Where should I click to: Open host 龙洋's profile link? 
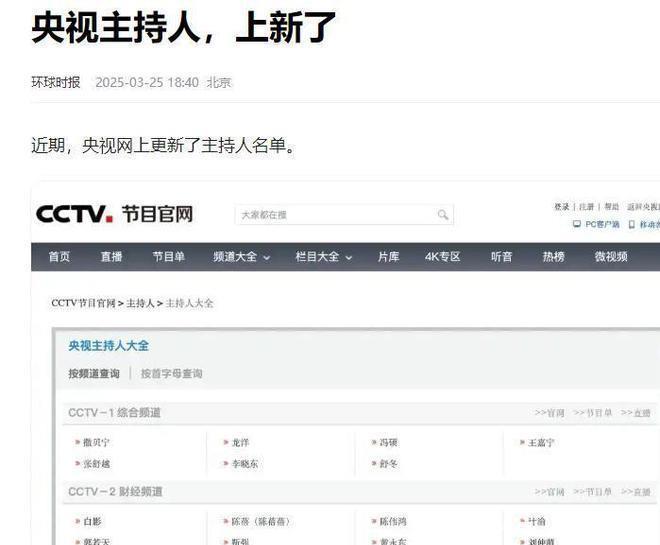[x=240, y=442]
